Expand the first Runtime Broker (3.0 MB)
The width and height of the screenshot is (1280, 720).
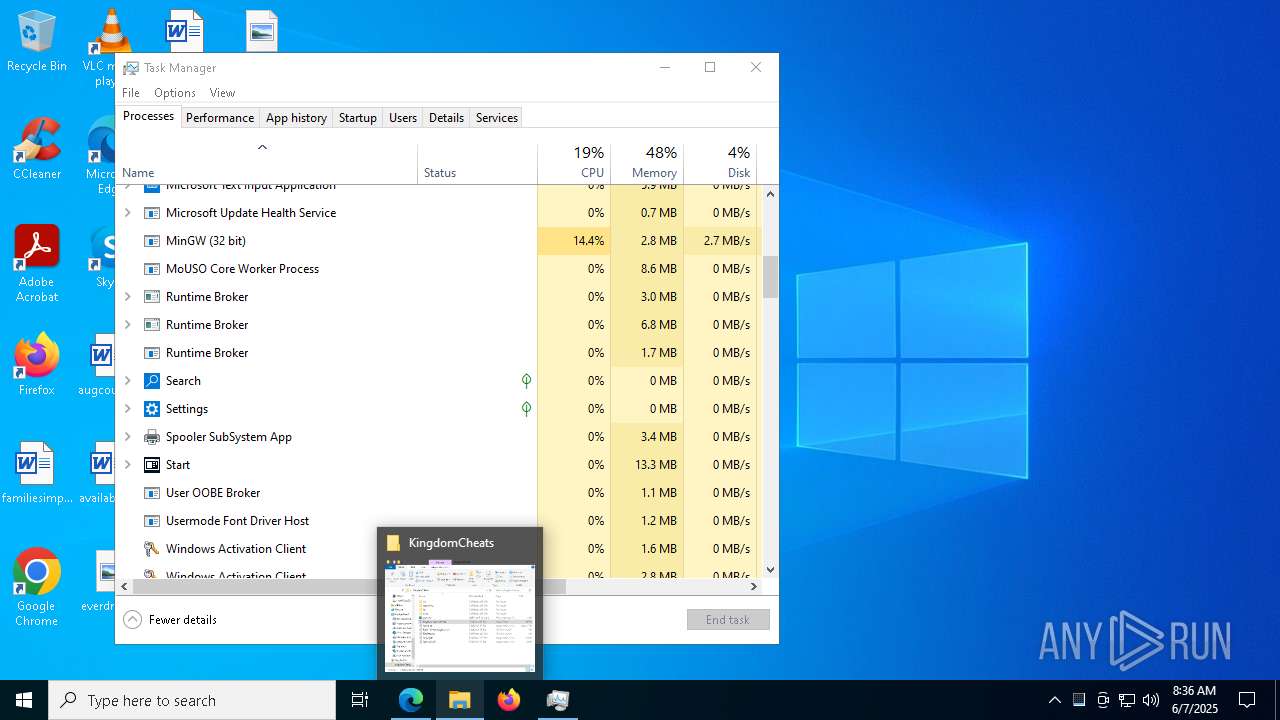click(x=127, y=297)
